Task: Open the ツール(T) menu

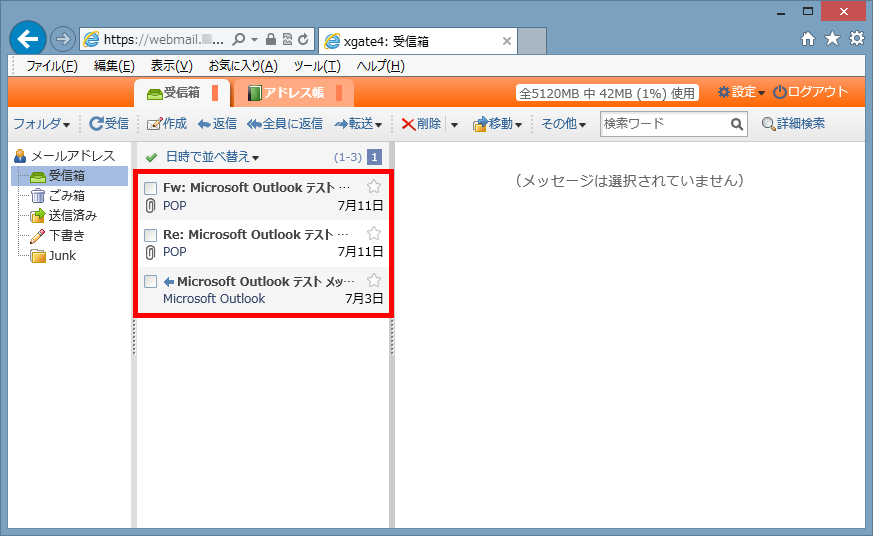Action: (x=317, y=66)
